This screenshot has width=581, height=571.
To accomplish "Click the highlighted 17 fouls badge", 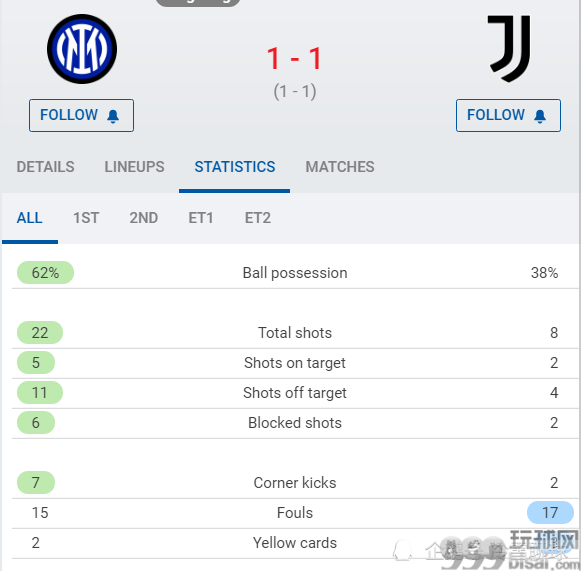I will tap(550, 513).
